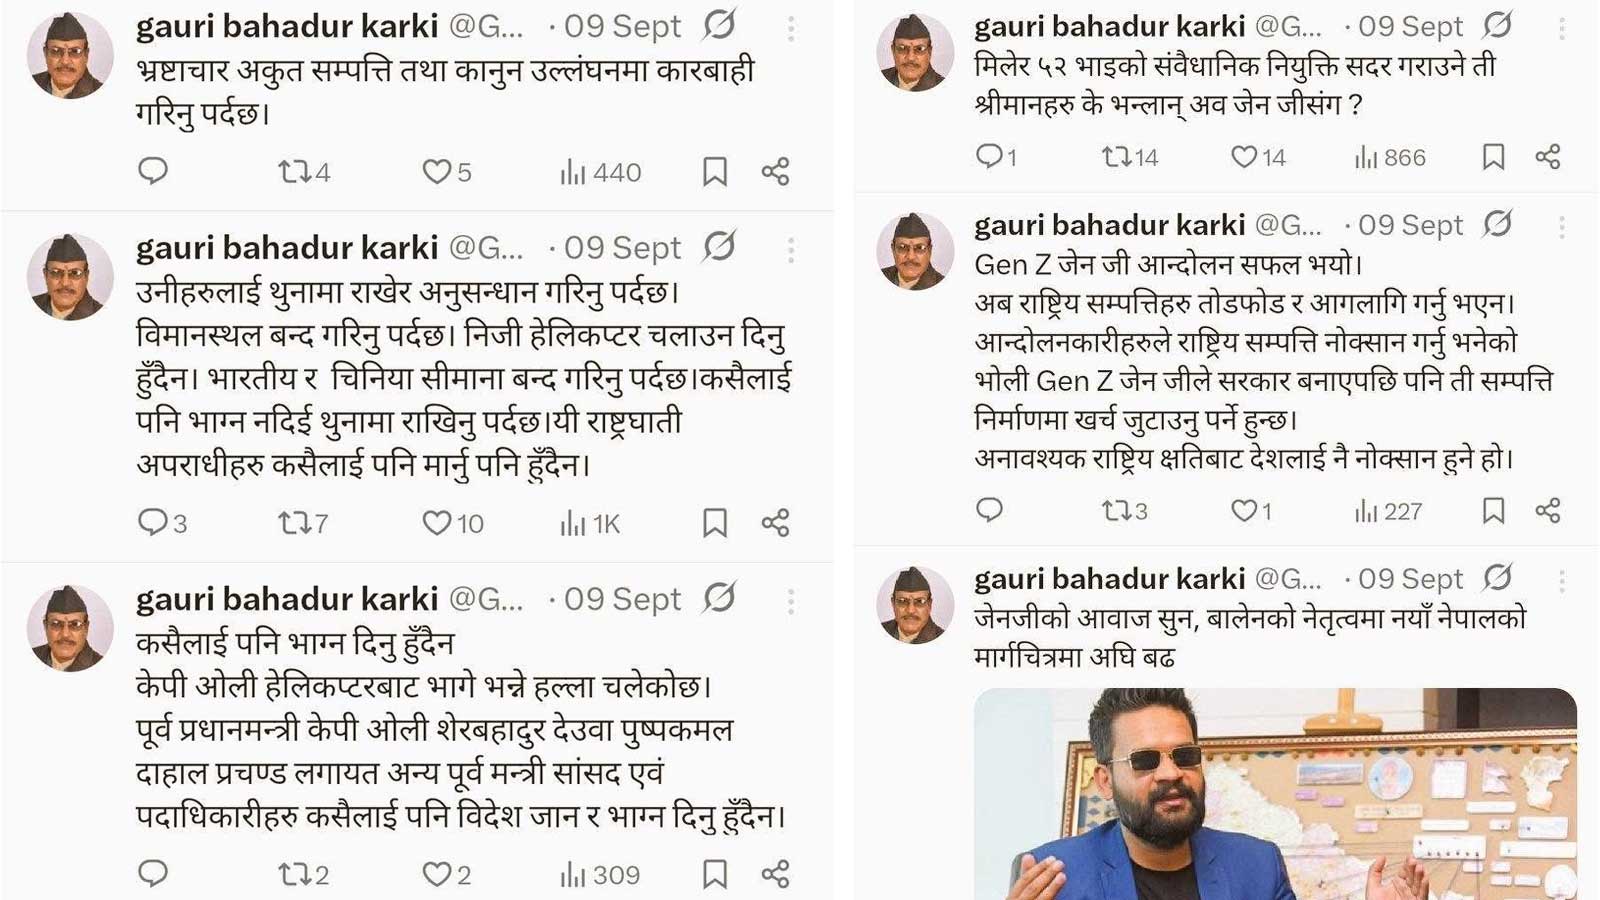Screen dimensions: 1600x900
Task: Open more options on 309-view tweet
Action: [791, 601]
